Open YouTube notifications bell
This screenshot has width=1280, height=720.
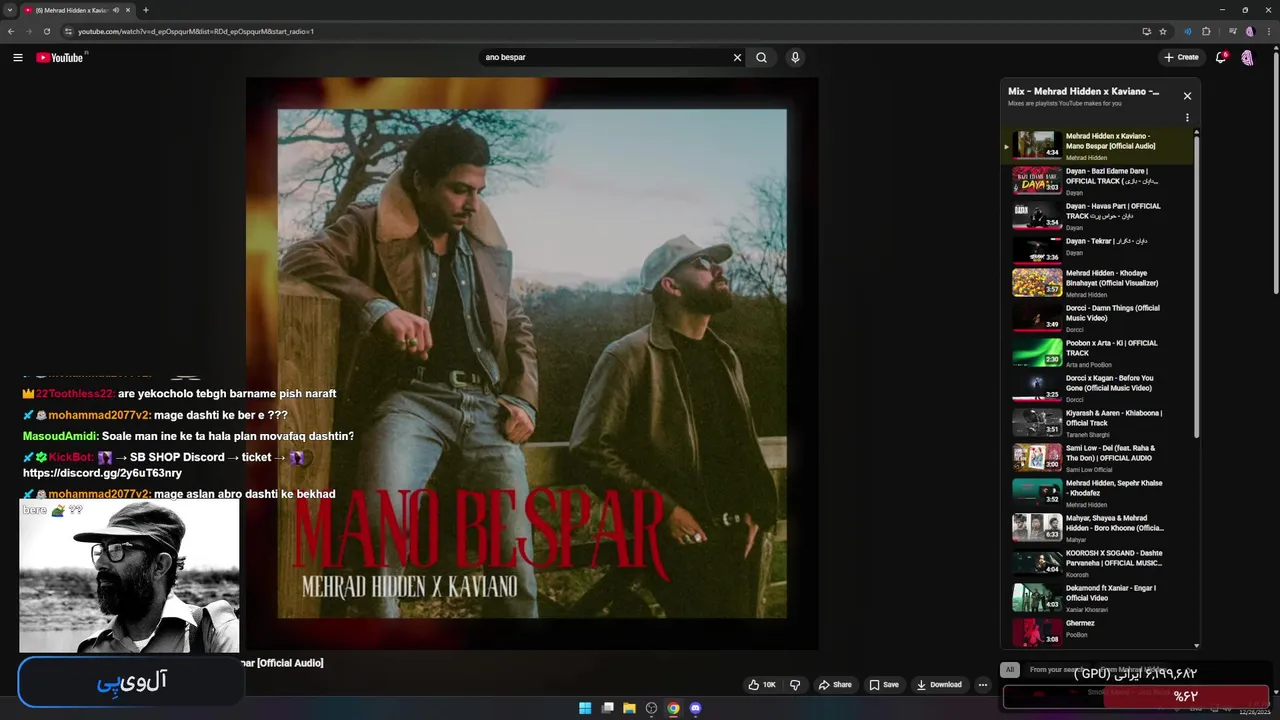1221,57
